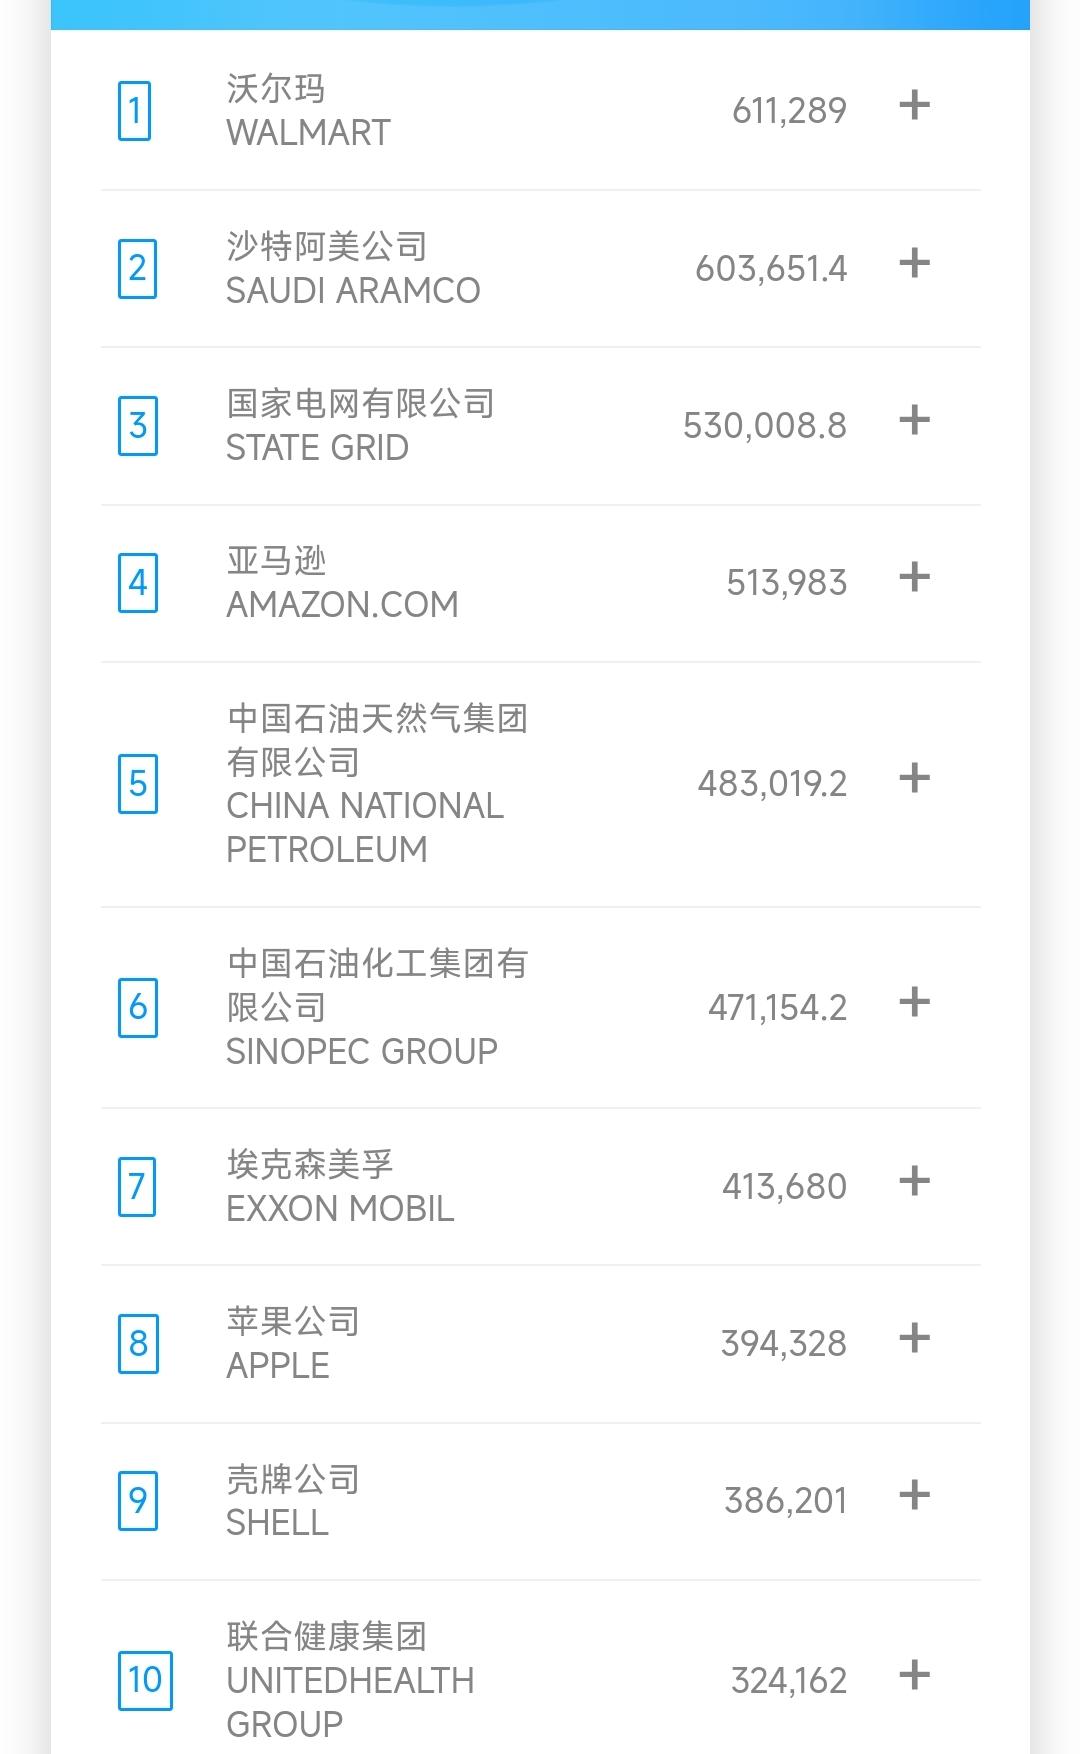Open the SAUDI ARAMCO company link
This screenshot has width=1080, height=1754.
pyautogui.click(x=353, y=290)
